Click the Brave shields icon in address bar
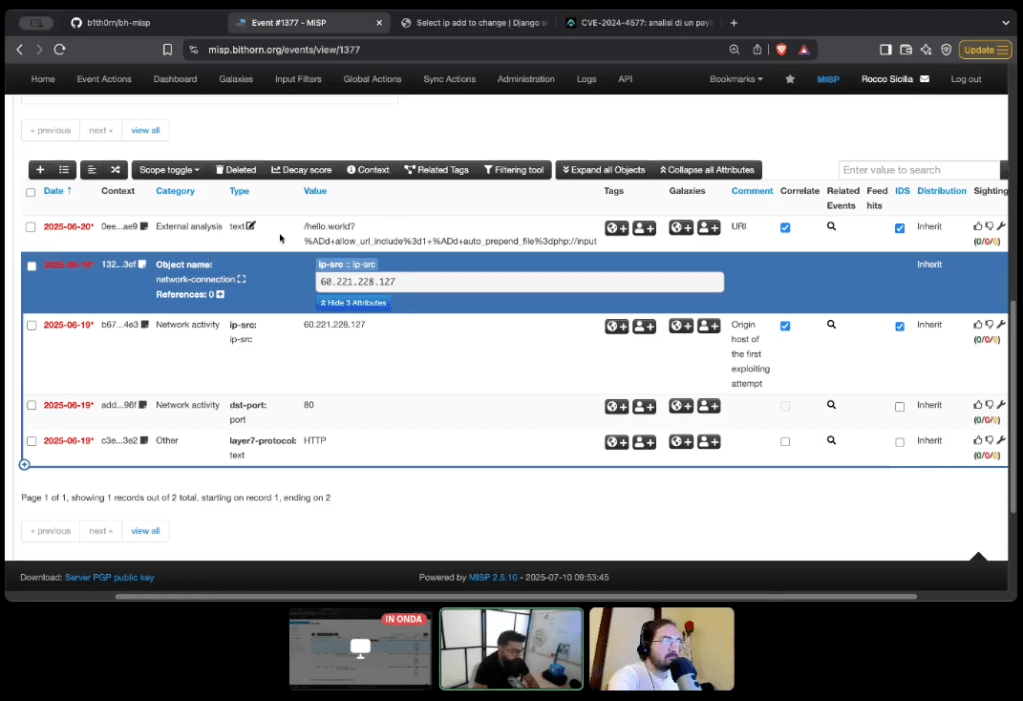 [781, 49]
